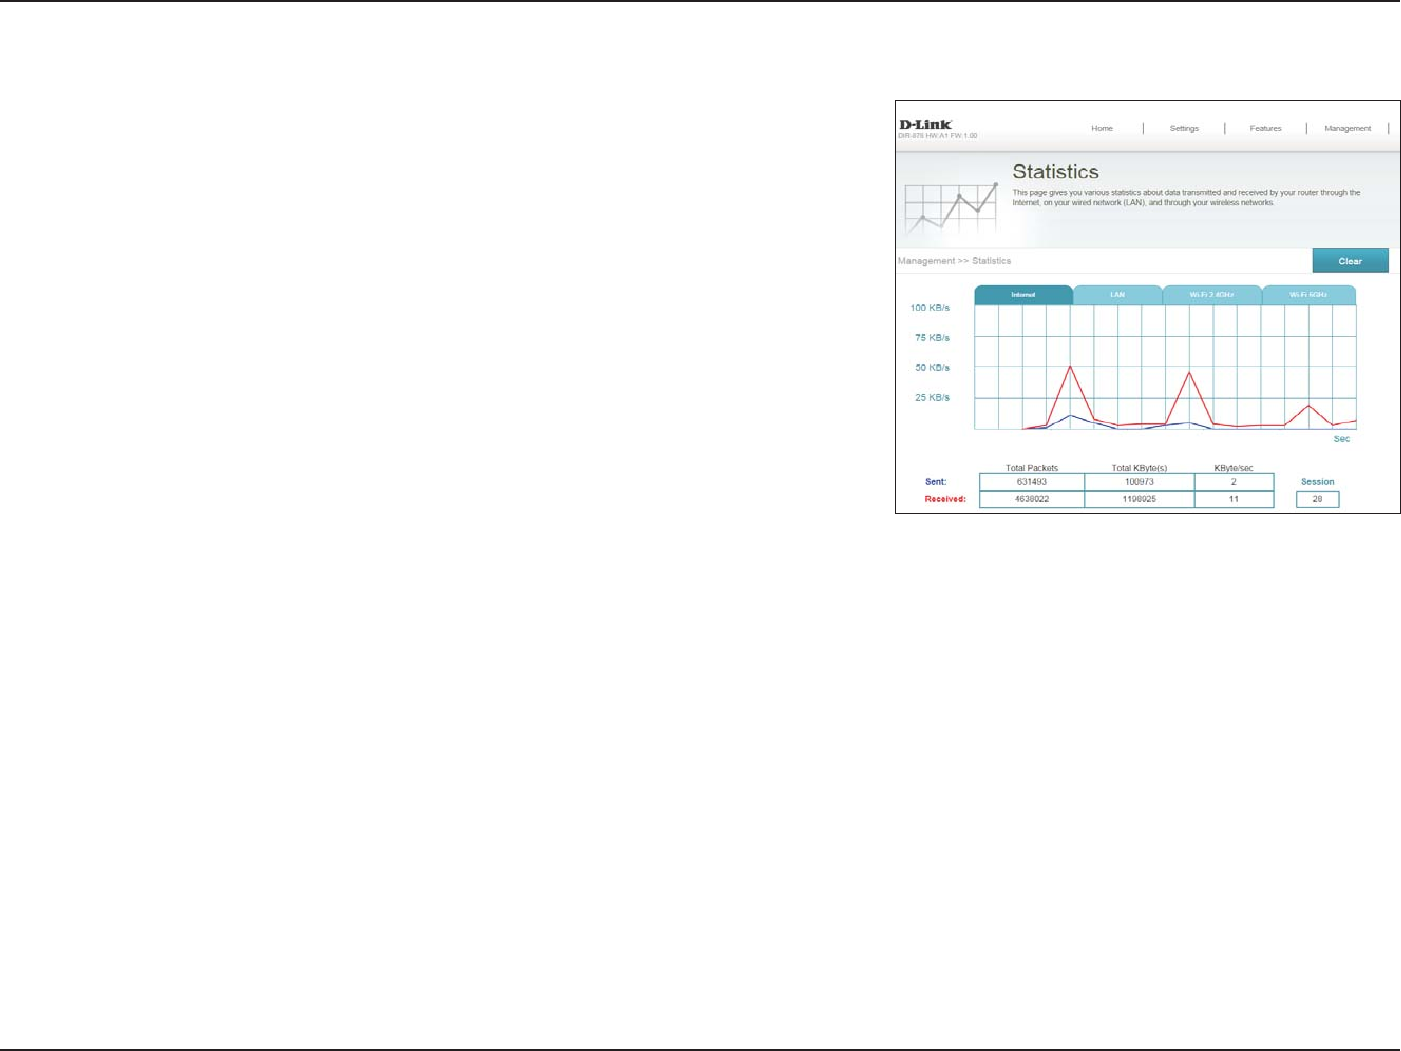
Task: Click the KByte/sec column header
Action: (x=1234, y=468)
